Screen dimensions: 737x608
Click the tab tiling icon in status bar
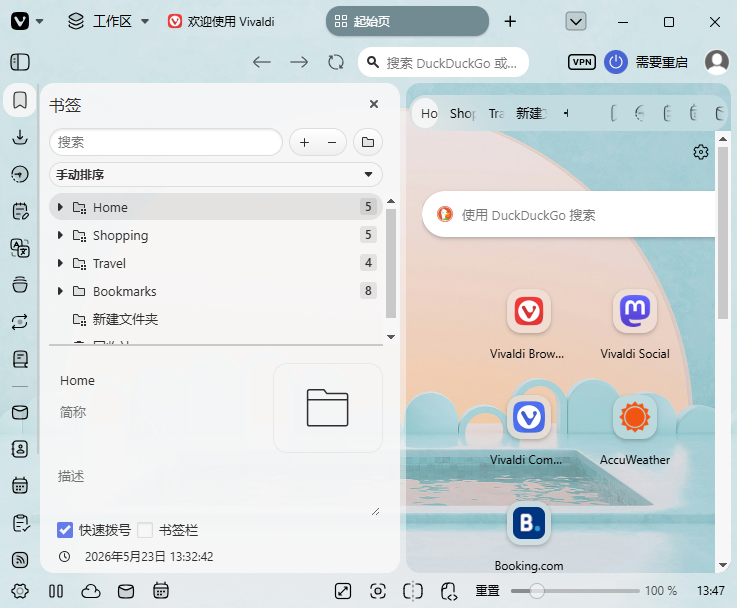coord(56,591)
